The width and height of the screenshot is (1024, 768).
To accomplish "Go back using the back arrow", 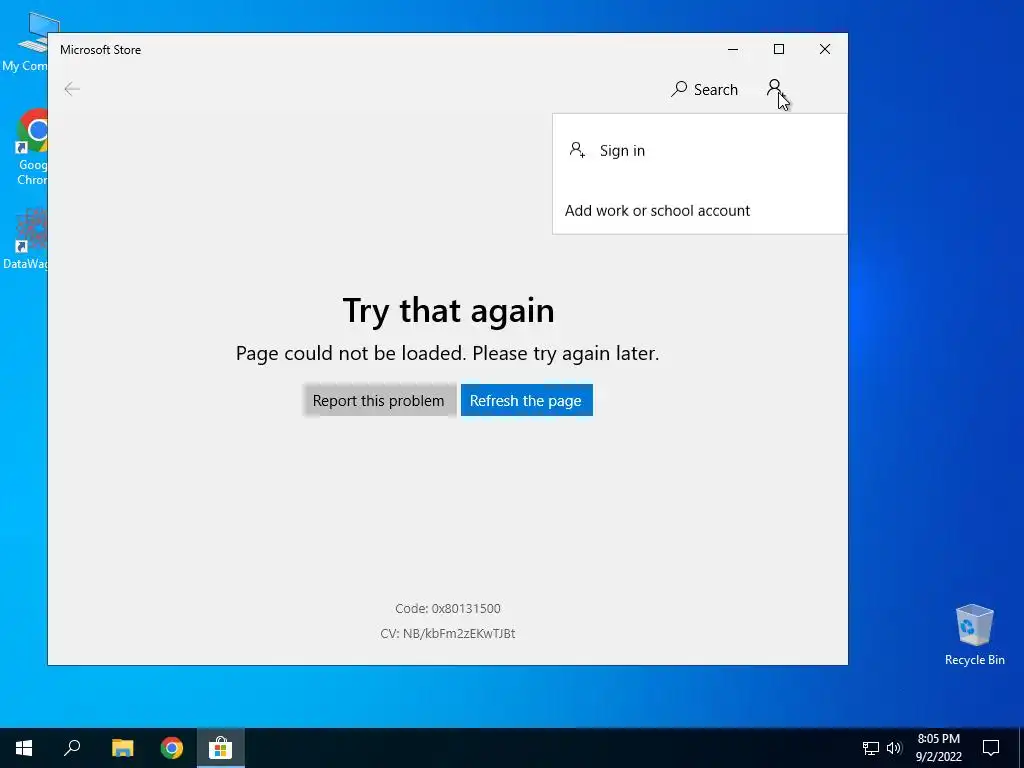I will click(72, 89).
